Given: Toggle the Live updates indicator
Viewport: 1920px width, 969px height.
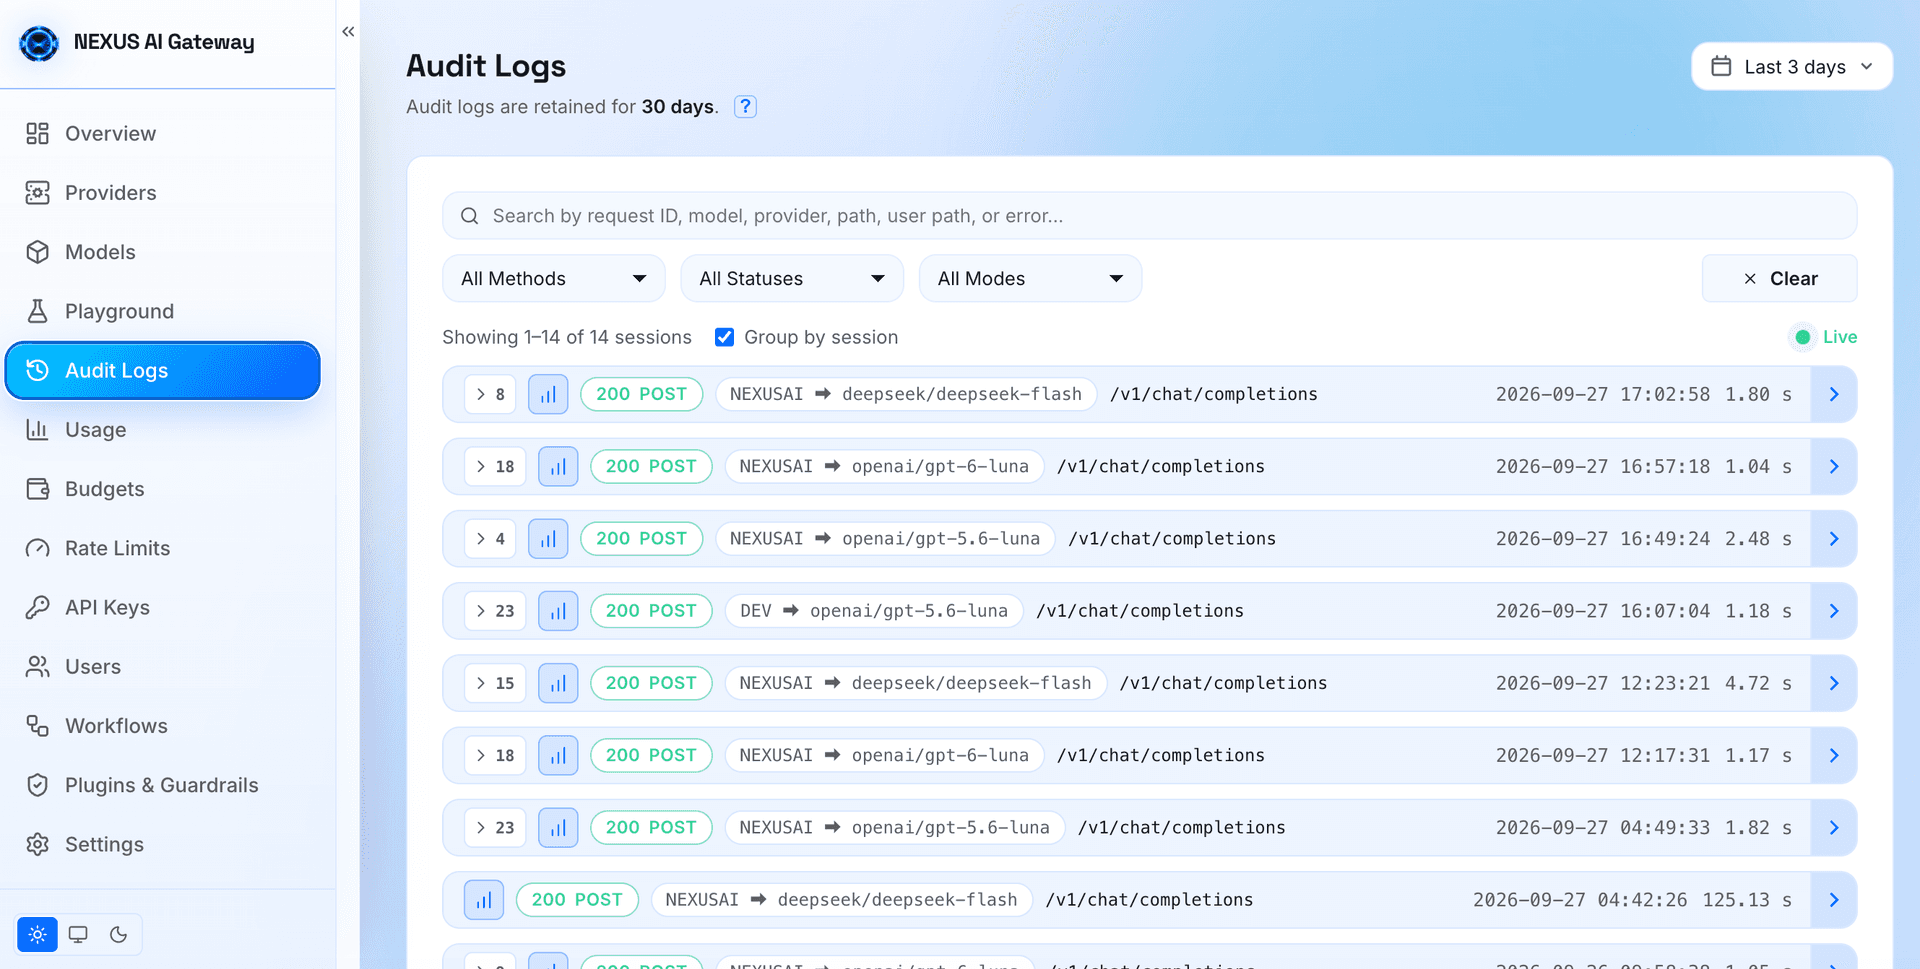Looking at the screenshot, I should pyautogui.click(x=1824, y=337).
